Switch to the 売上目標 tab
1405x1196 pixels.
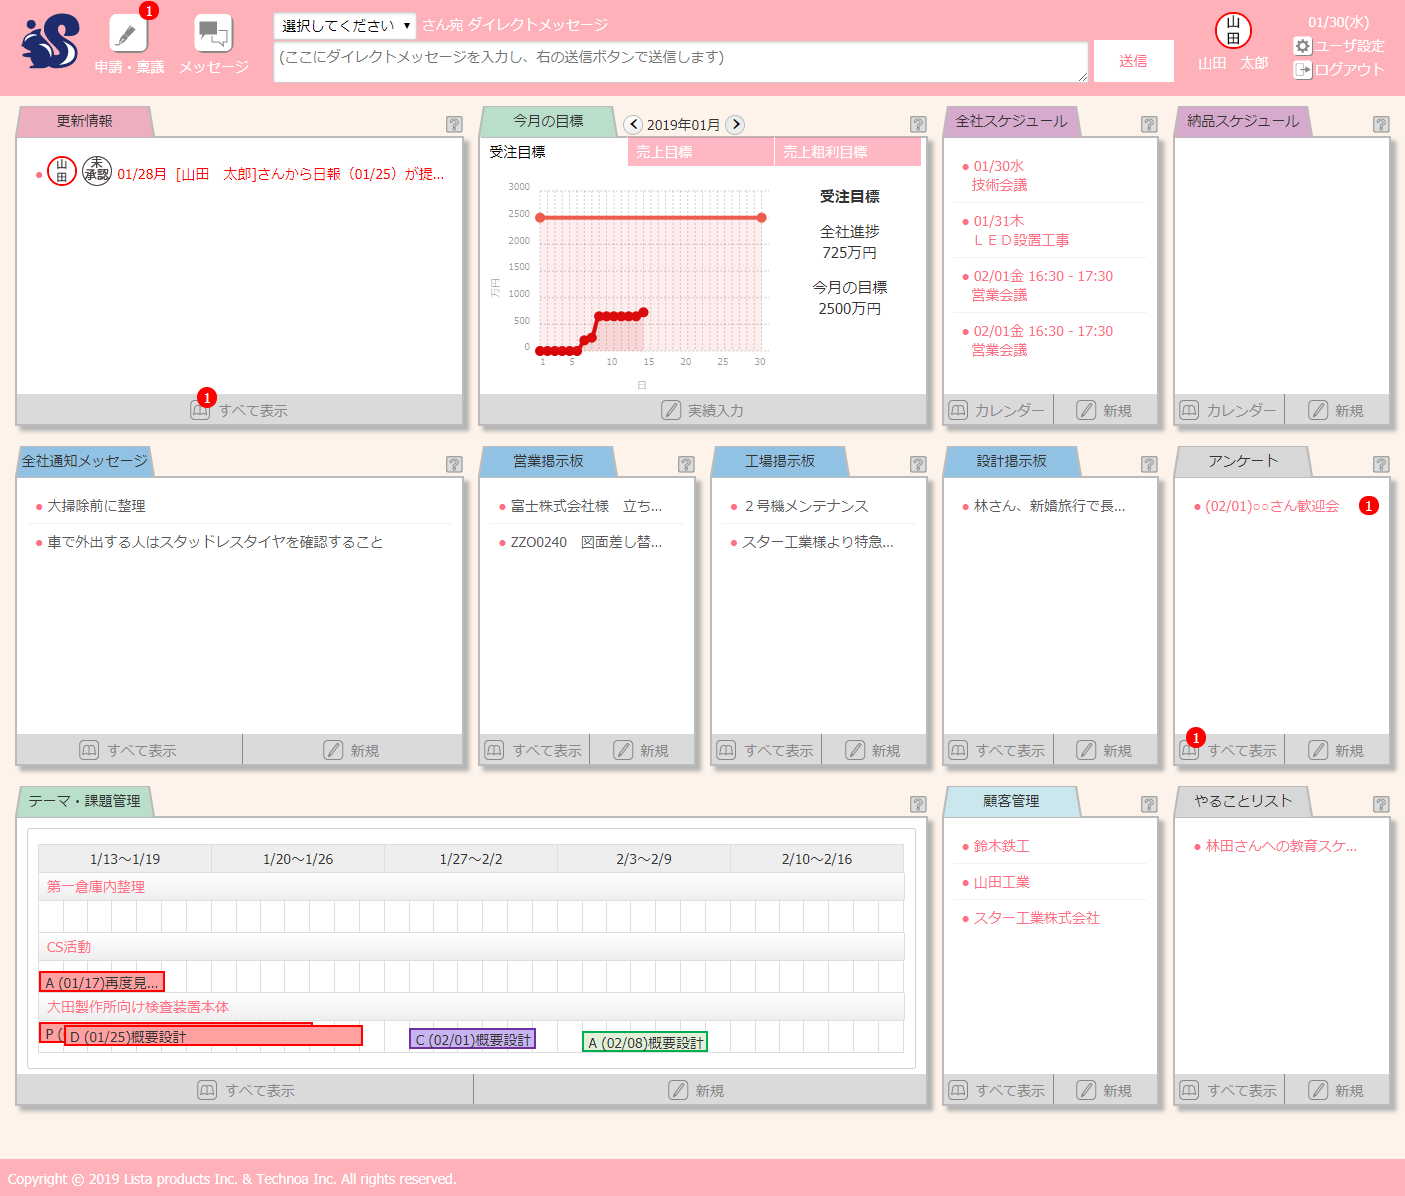click(x=701, y=152)
